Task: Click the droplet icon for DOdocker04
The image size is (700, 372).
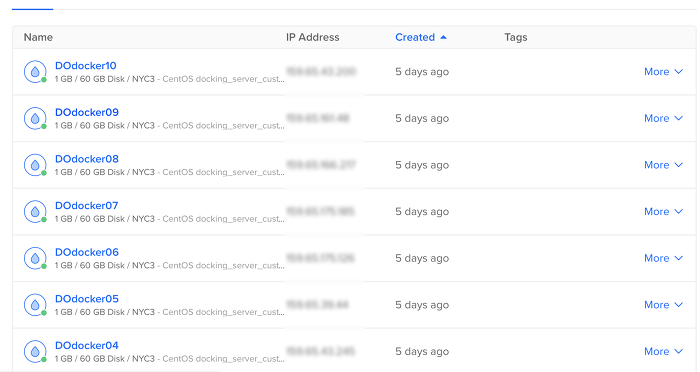Action: click(35, 352)
